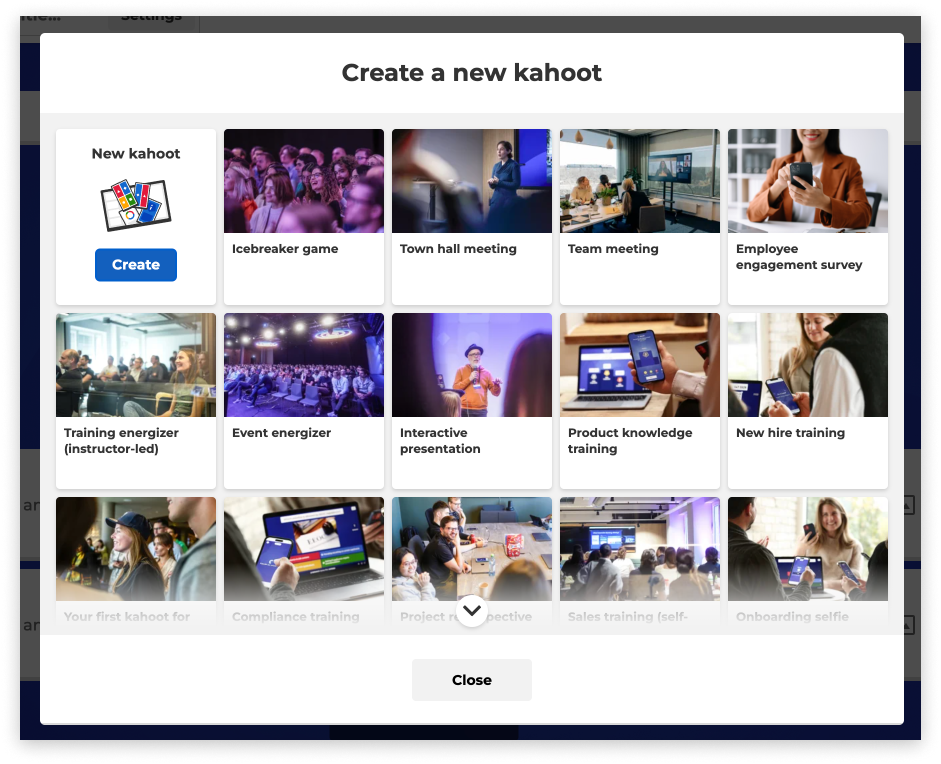The width and height of the screenshot is (941, 764).
Task: Open the Settings tab in the background
Action: point(151,15)
